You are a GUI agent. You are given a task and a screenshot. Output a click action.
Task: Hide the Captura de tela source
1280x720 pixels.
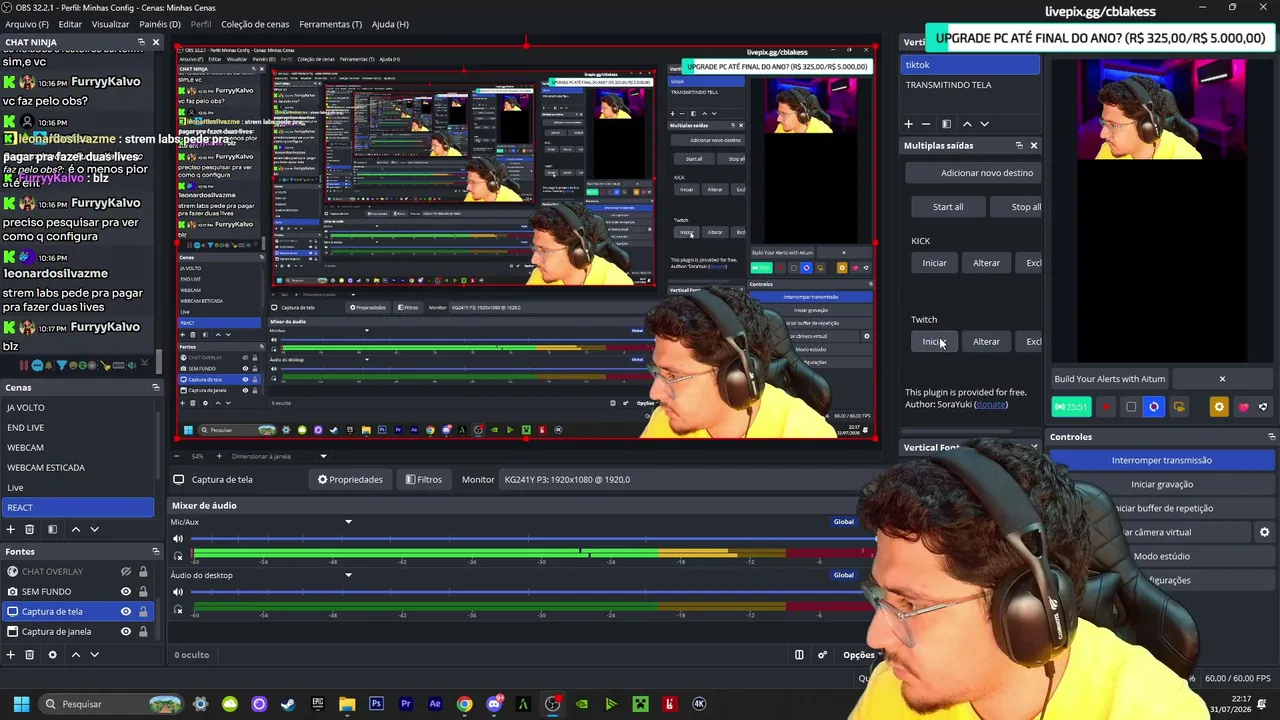click(x=125, y=612)
